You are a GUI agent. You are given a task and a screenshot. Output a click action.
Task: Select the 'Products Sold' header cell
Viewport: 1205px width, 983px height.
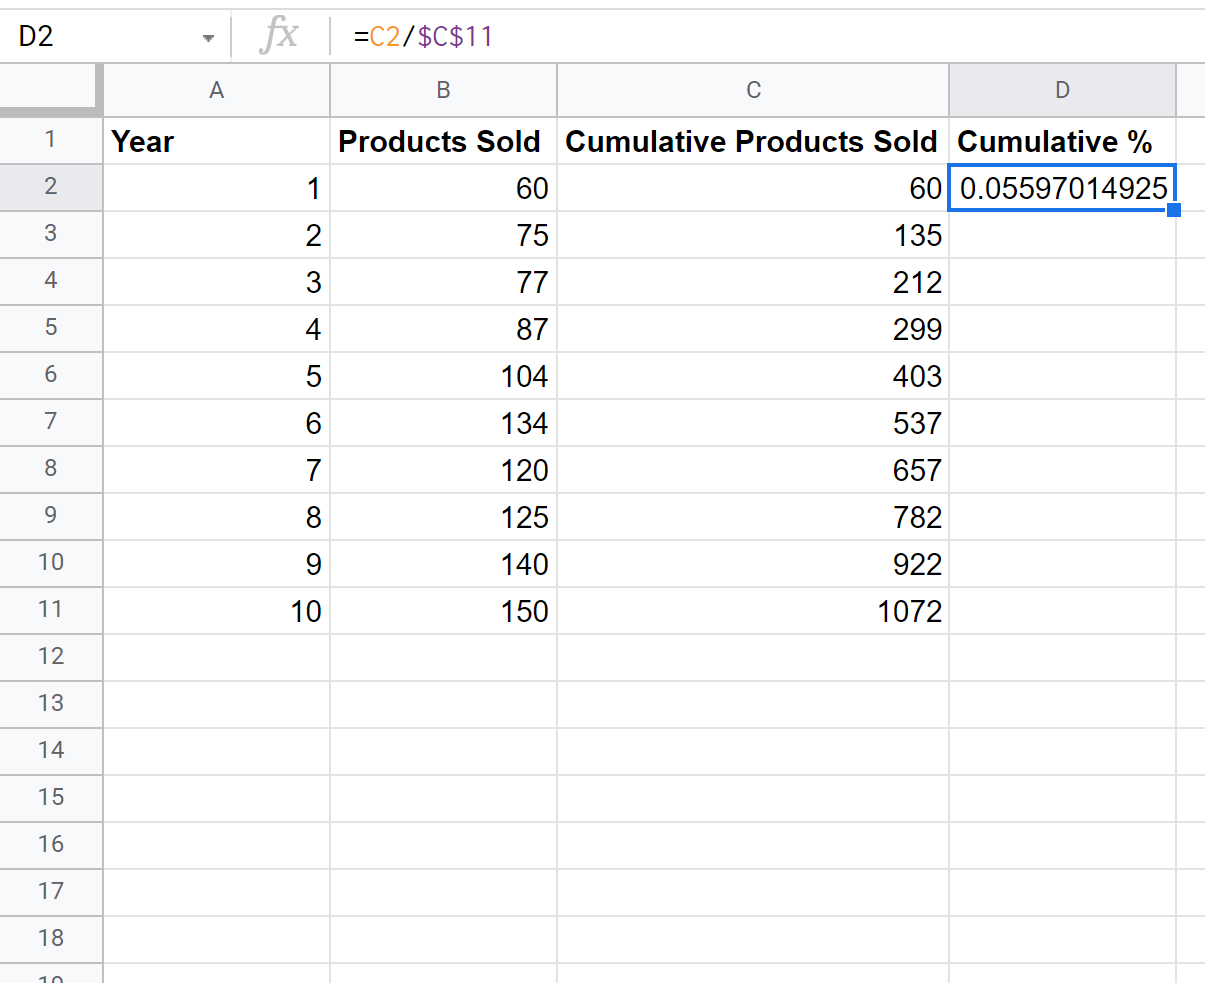pyautogui.click(x=443, y=141)
